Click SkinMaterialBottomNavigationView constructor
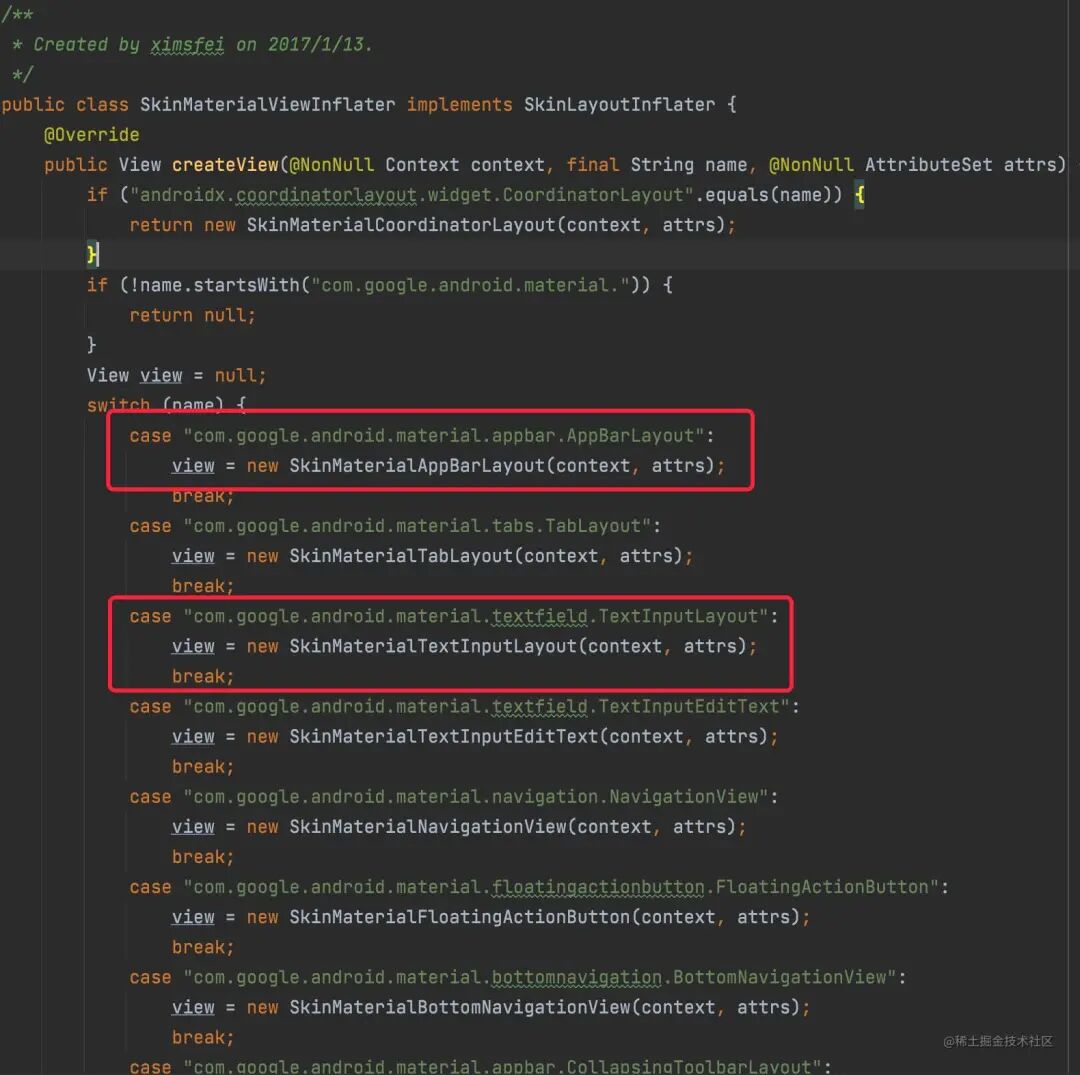The image size is (1080, 1075). (x=460, y=1008)
